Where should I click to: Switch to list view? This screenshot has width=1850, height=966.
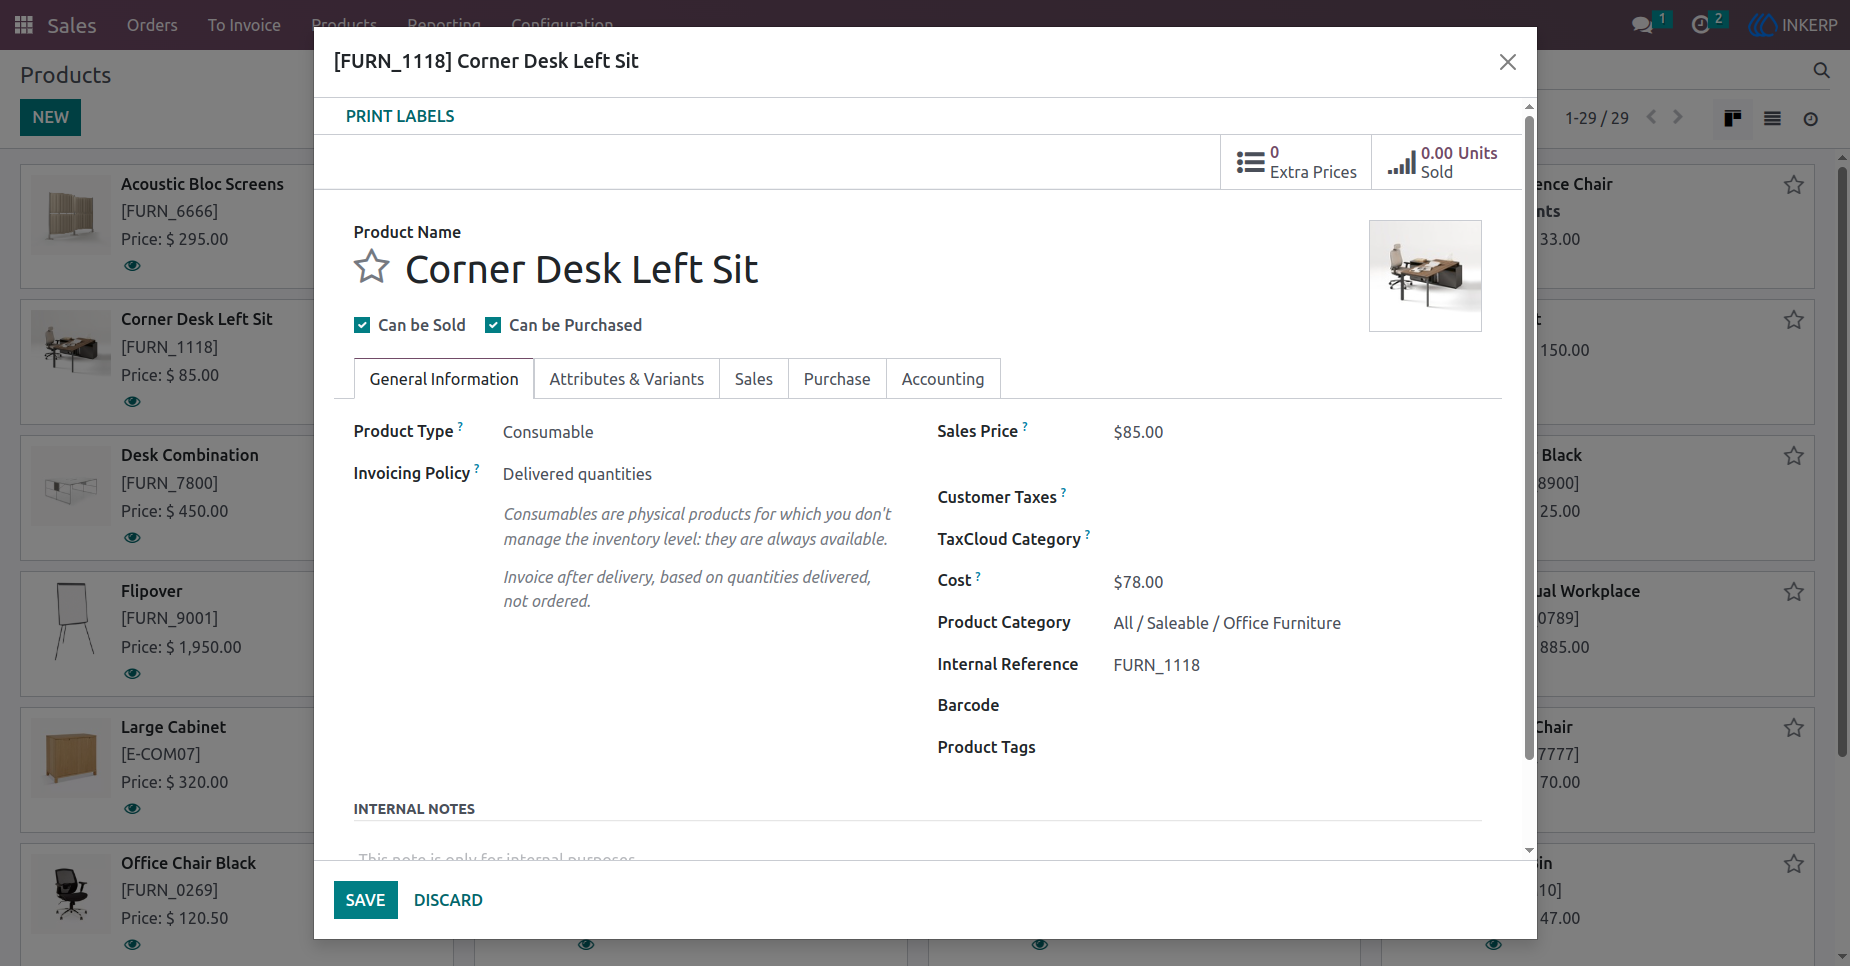pos(1772,119)
